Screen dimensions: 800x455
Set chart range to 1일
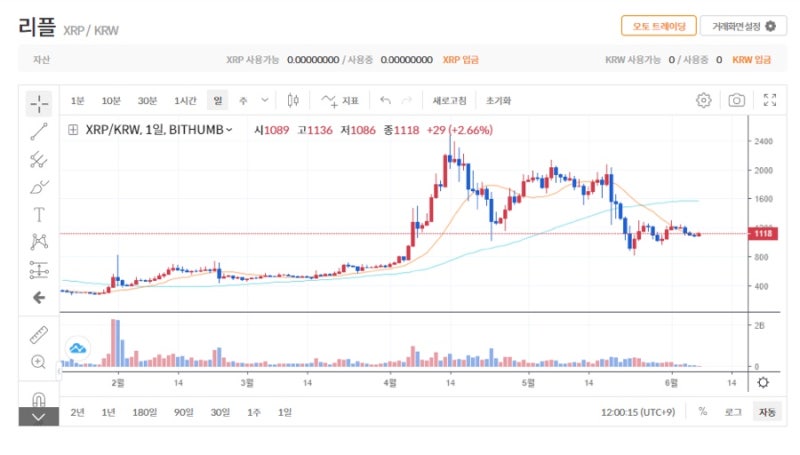pos(285,412)
